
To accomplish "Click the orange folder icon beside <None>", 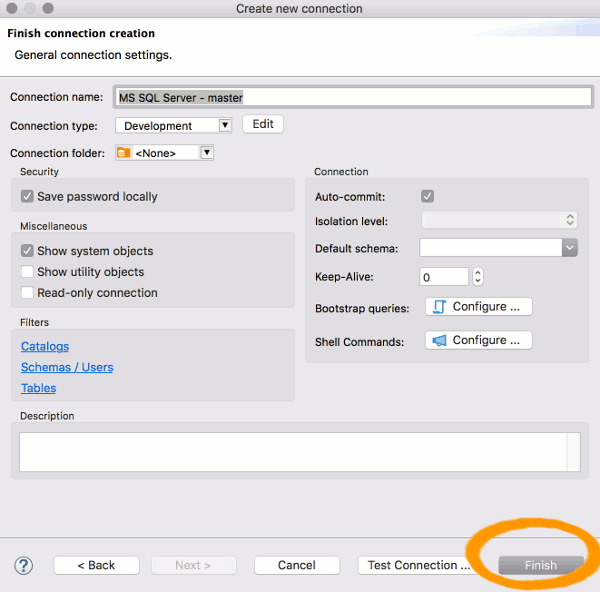I will click(x=123, y=153).
